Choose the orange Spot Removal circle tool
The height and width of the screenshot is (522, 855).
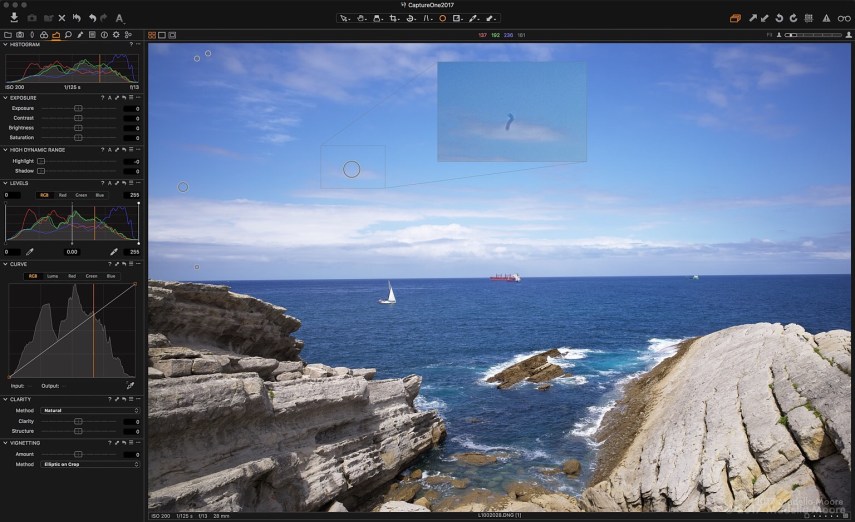tap(443, 18)
